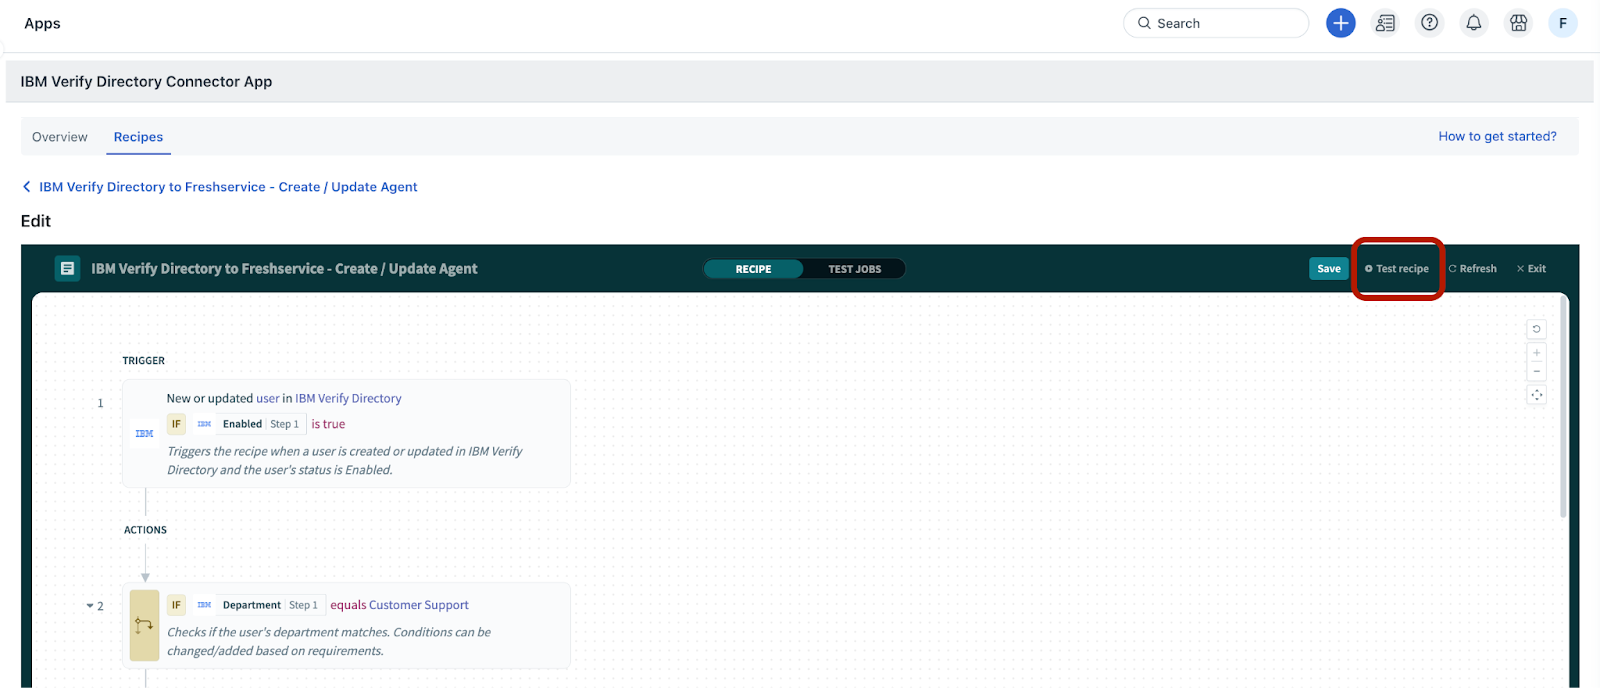Switch to the TEST JOBS view toggle
The image size is (1600, 688).
pyautogui.click(x=854, y=269)
